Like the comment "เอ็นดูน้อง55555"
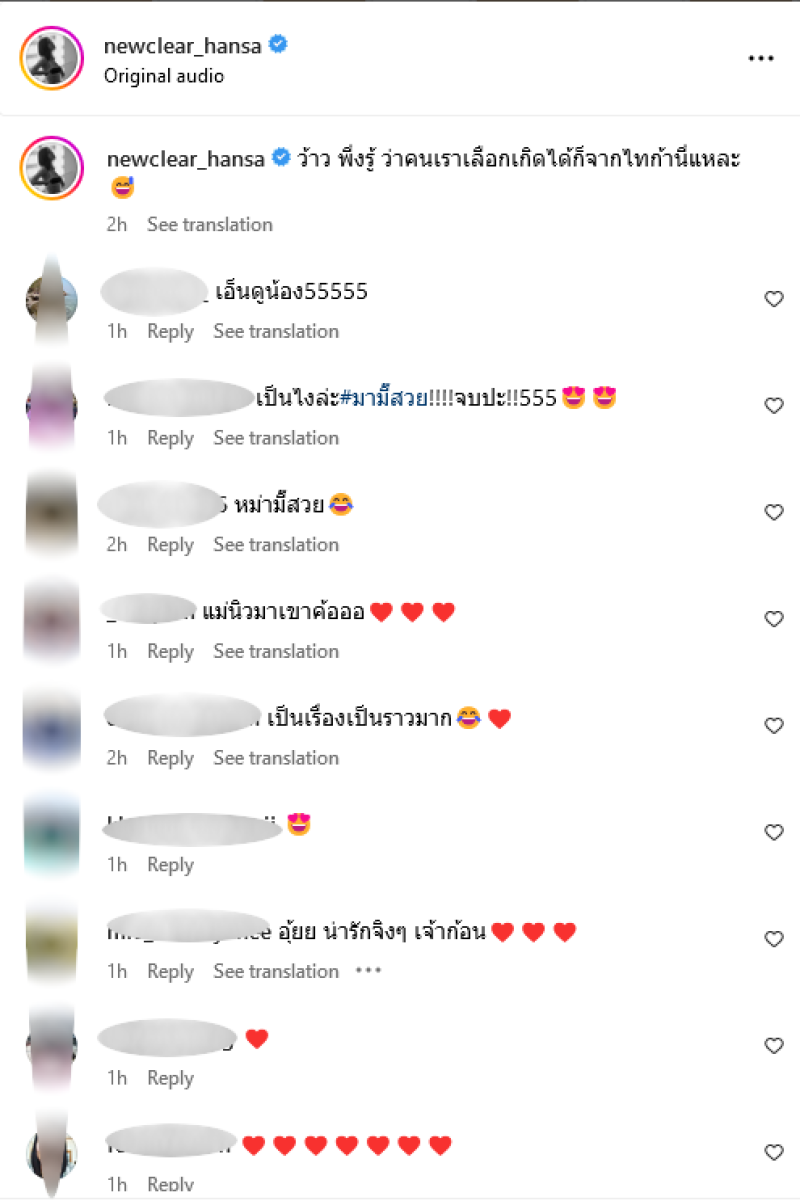Screen dimensions: 800x1201 (774, 299)
